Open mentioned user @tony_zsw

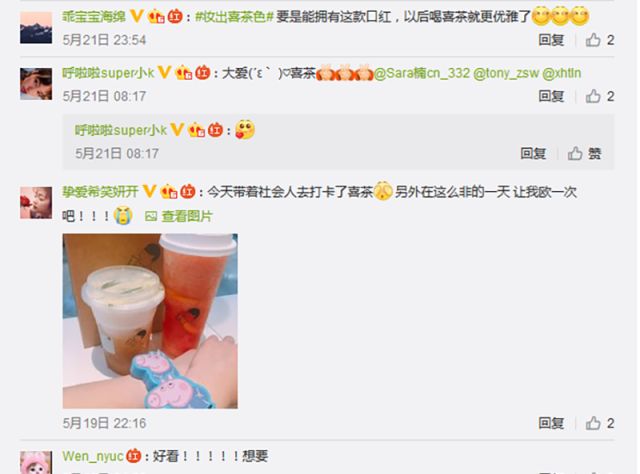click(x=506, y=73)
